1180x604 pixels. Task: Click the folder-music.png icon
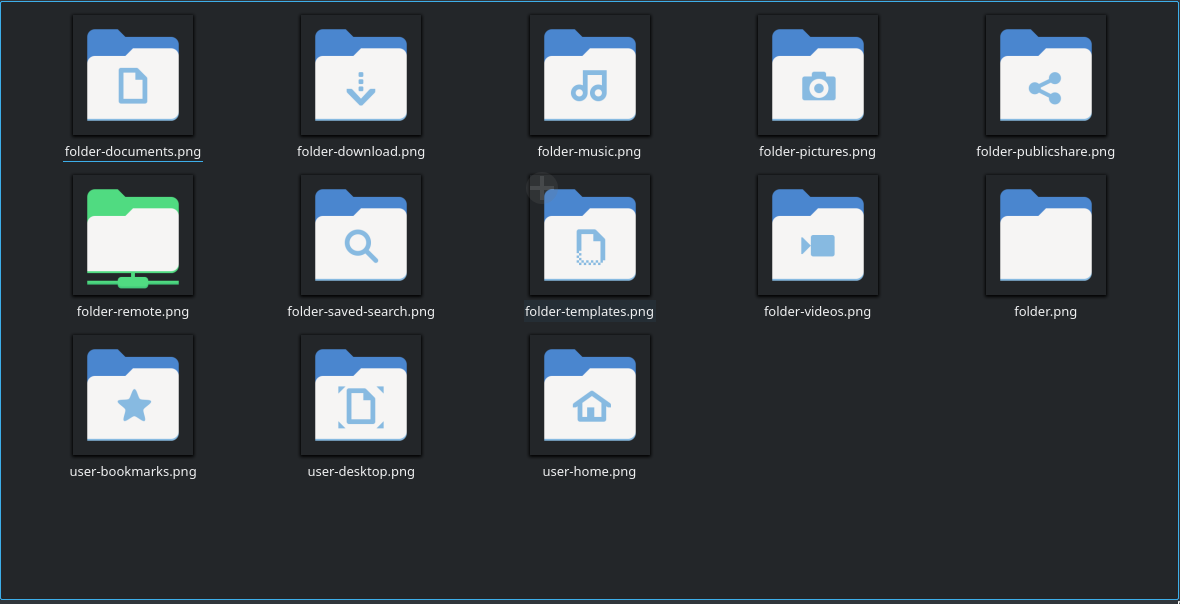(589, 75)
